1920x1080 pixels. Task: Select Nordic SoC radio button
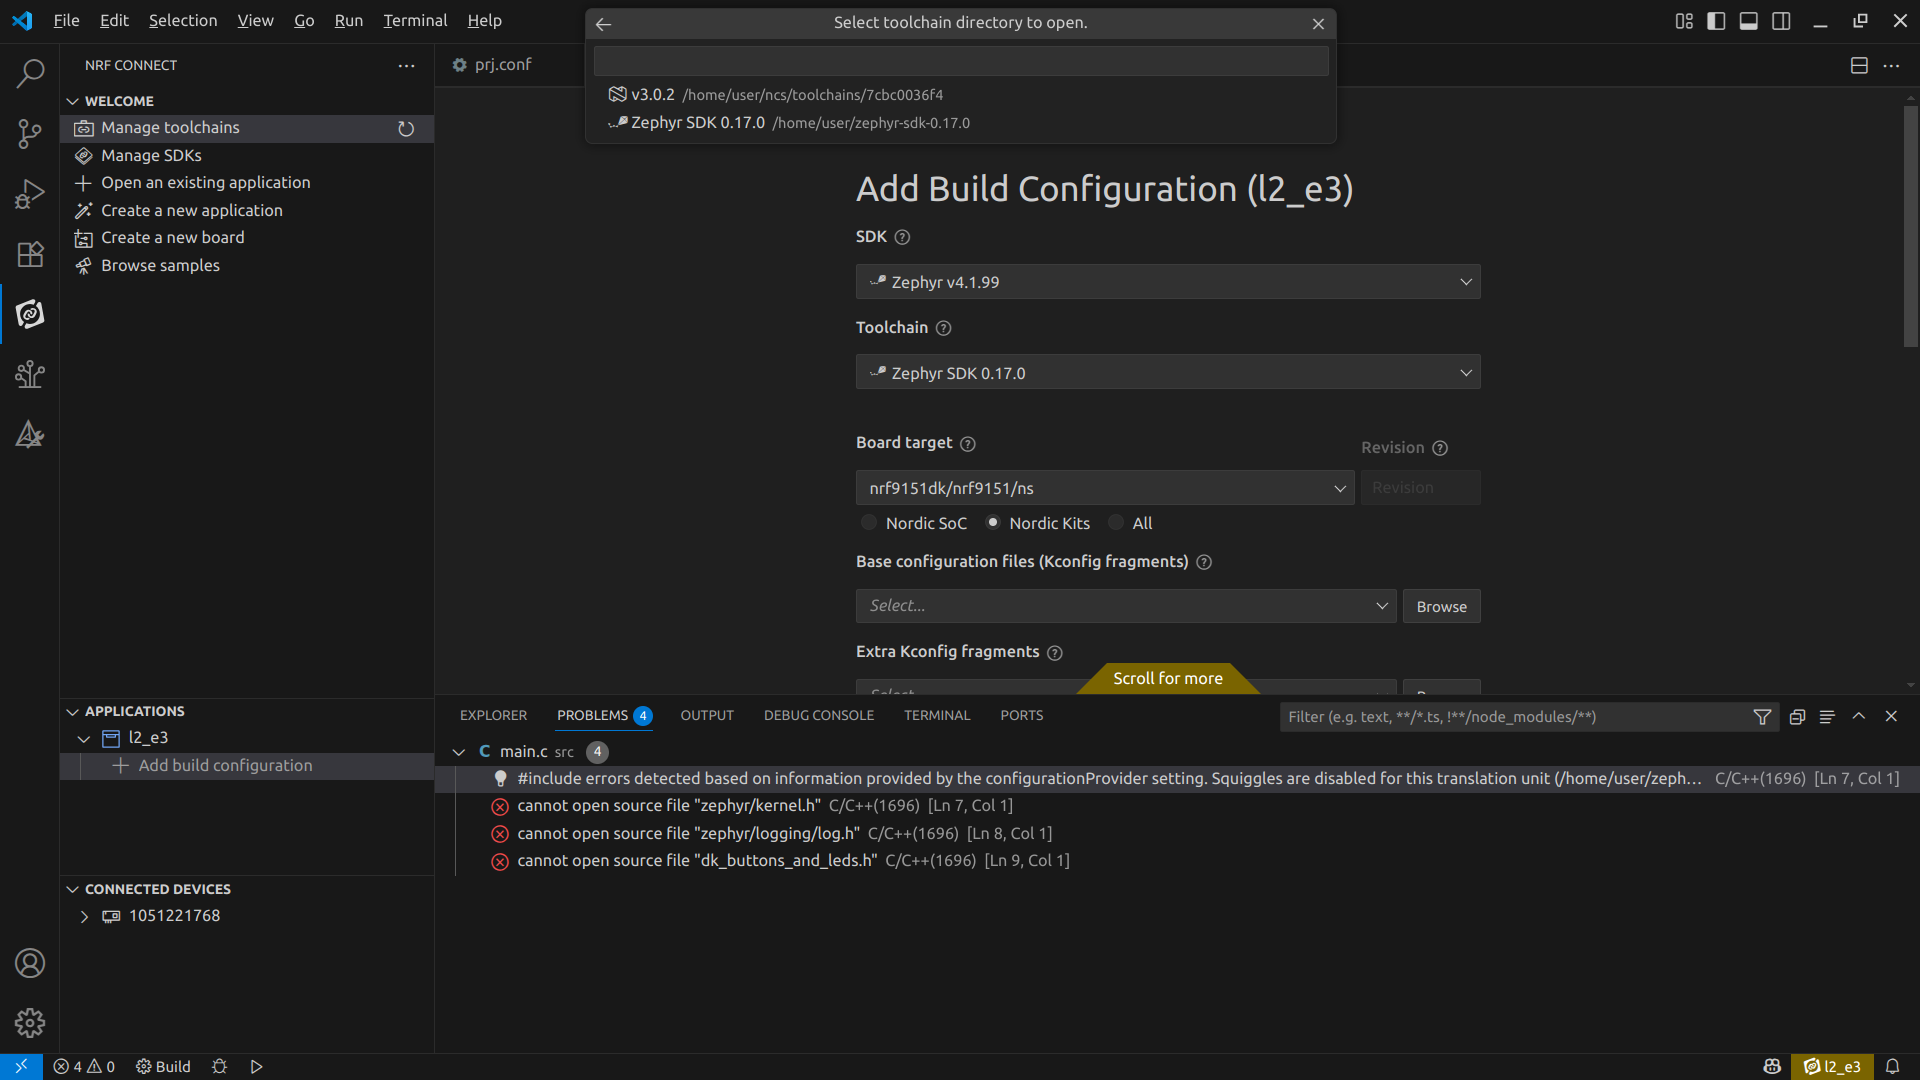pos(869,523)
